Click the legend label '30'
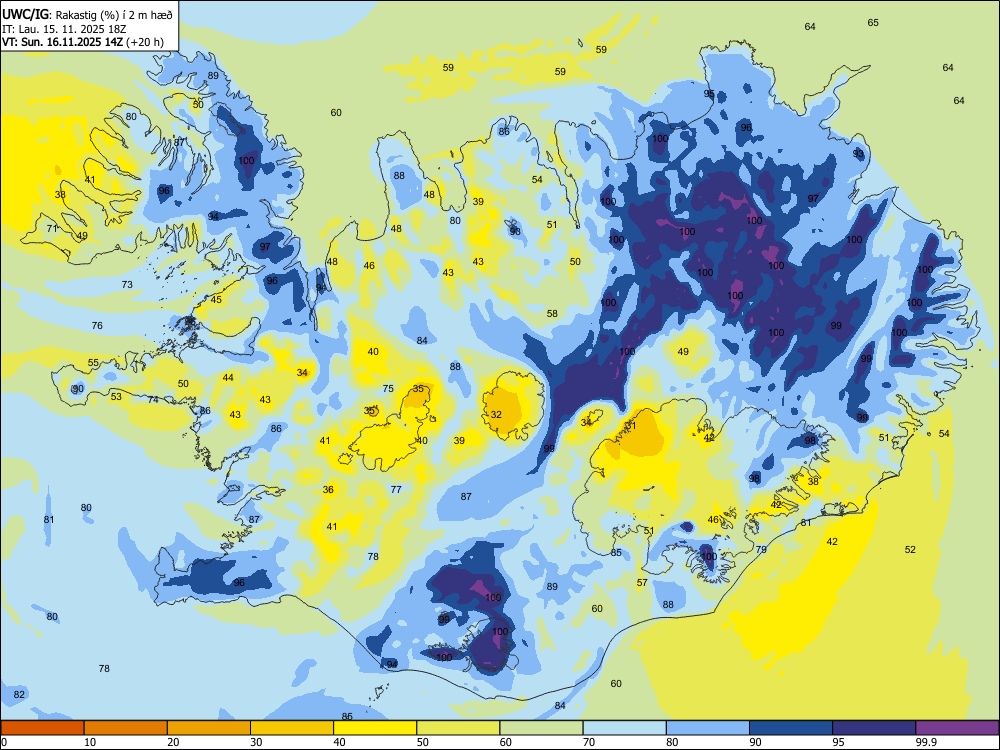Viewport: 1000px width, 750px height. [x=256, y=742]
